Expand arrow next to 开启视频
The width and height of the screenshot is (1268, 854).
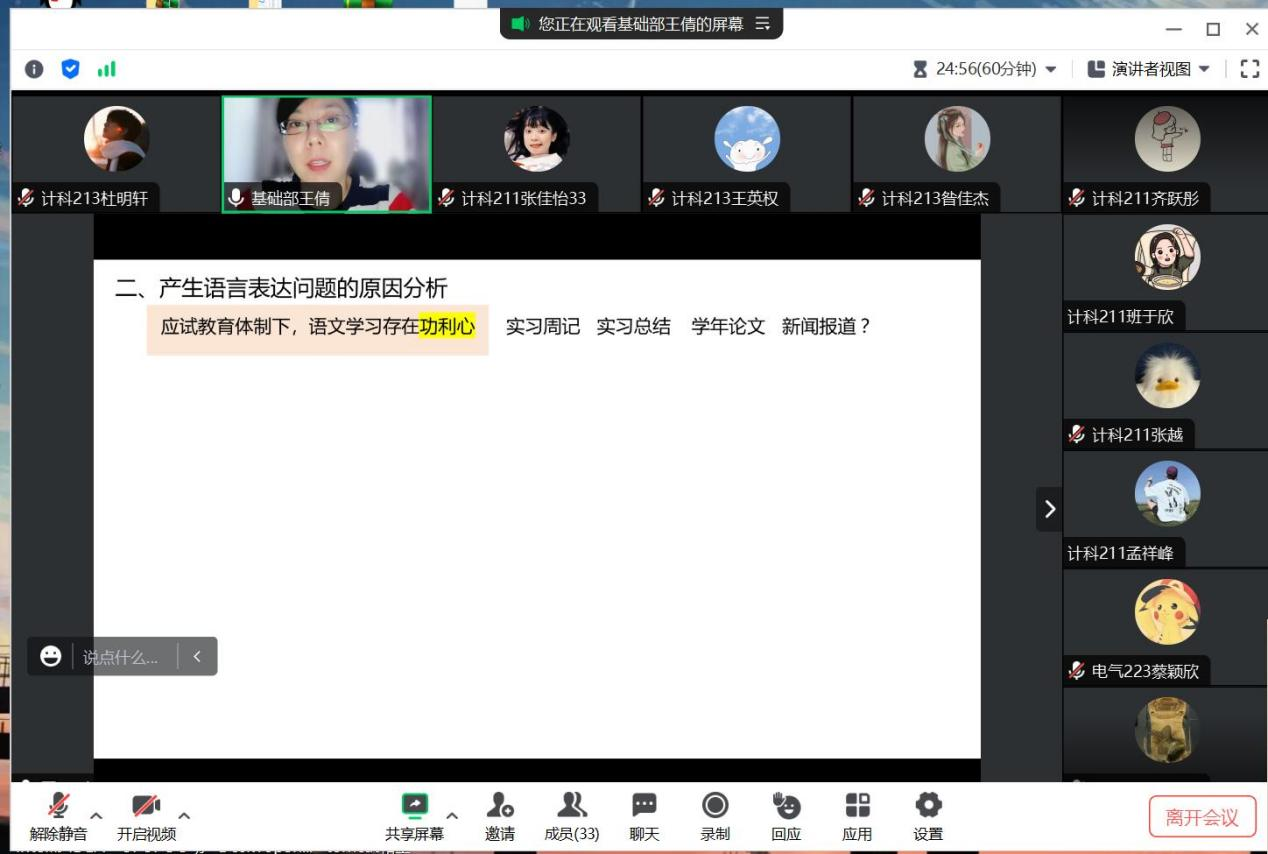(x=184, y=815)
